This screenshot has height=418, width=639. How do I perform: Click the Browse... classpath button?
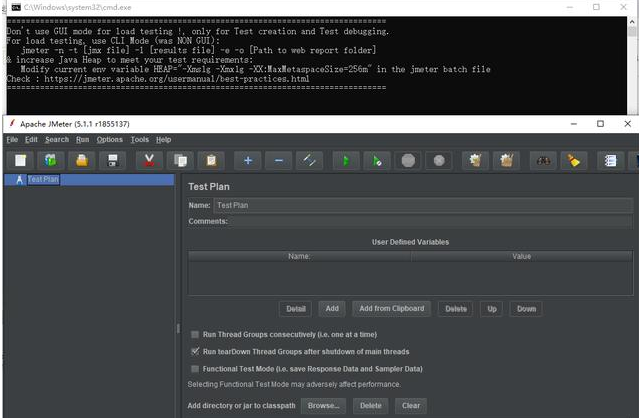(x=324, y=406)
